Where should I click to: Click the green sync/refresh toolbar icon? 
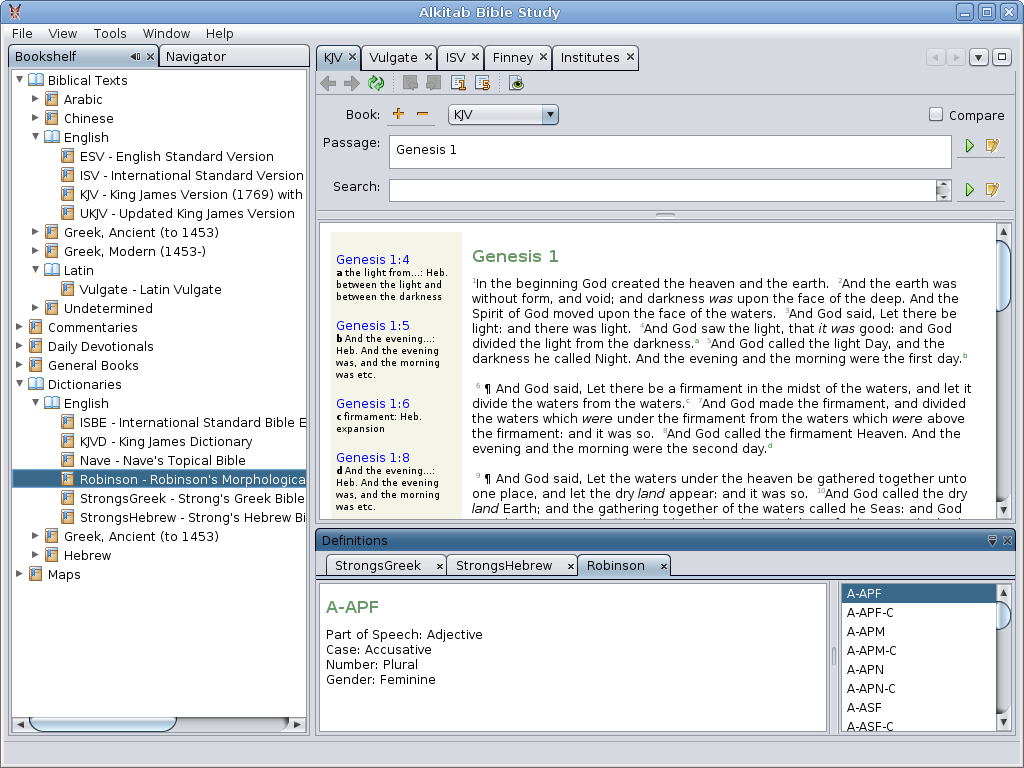[376, 84]
